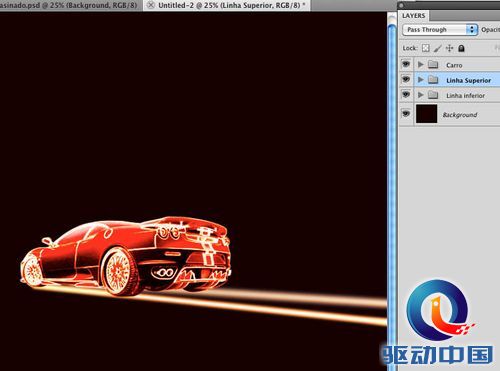
Task: Switch to the Untitled-2 document tab
Action: tap(227, 5)
